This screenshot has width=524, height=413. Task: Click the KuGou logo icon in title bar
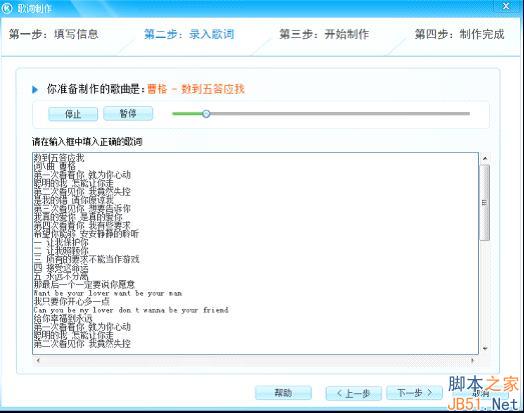click(7, 8)
